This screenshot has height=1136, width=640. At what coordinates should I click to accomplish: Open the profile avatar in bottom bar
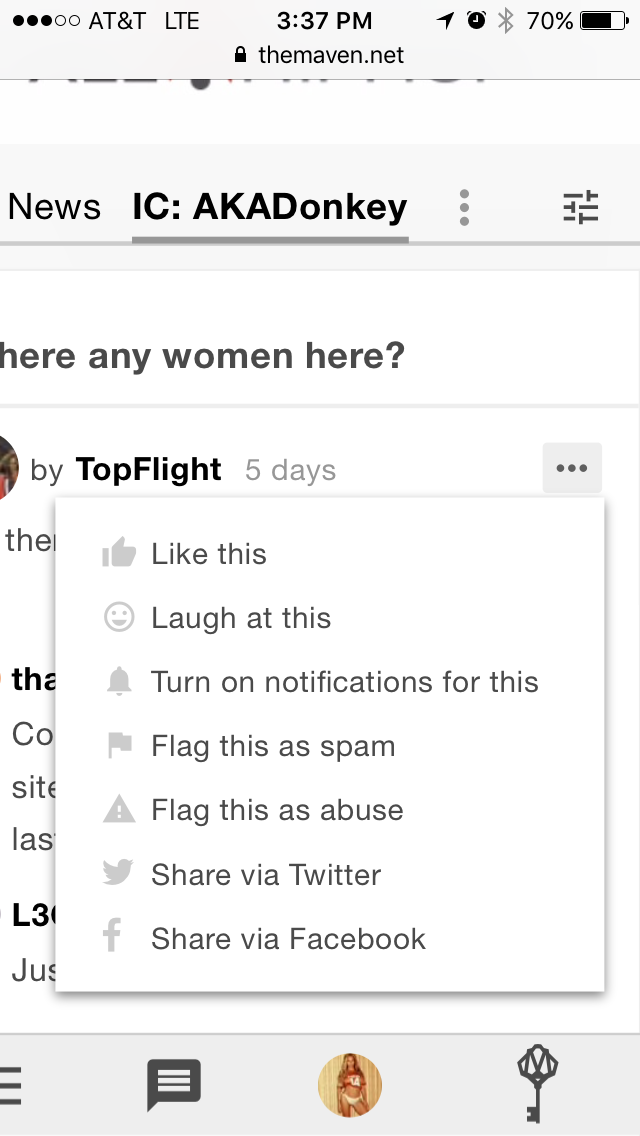coord(350,1084)
